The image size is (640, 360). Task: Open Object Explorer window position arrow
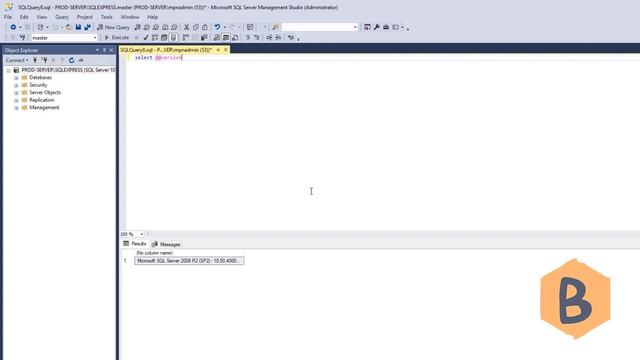(97, 50)
